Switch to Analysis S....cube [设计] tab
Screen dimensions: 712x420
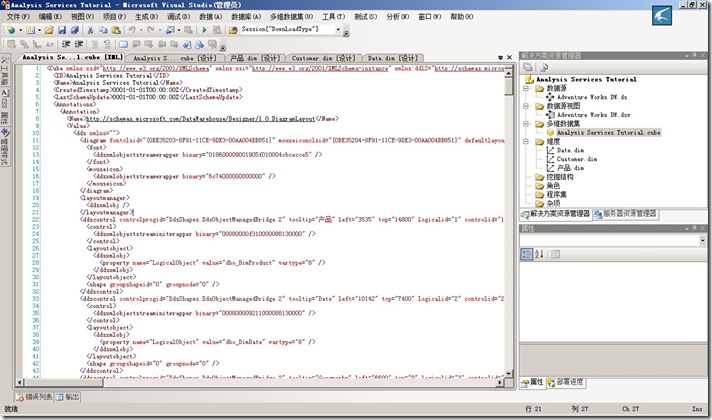(x=175, y=58)
